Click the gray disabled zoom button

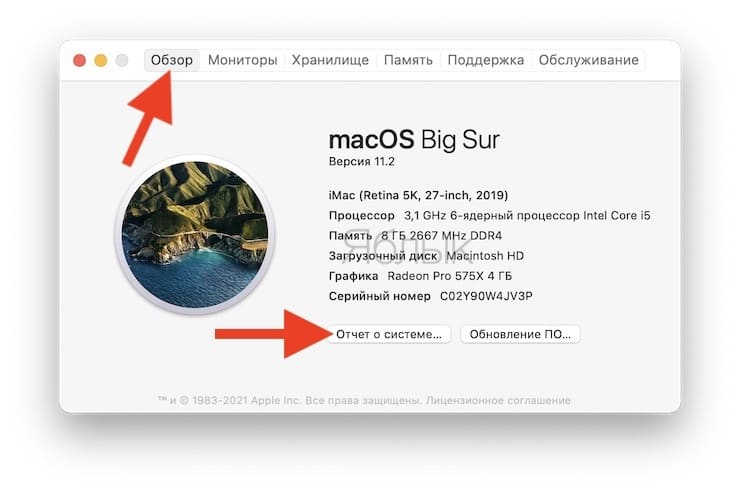122,60
